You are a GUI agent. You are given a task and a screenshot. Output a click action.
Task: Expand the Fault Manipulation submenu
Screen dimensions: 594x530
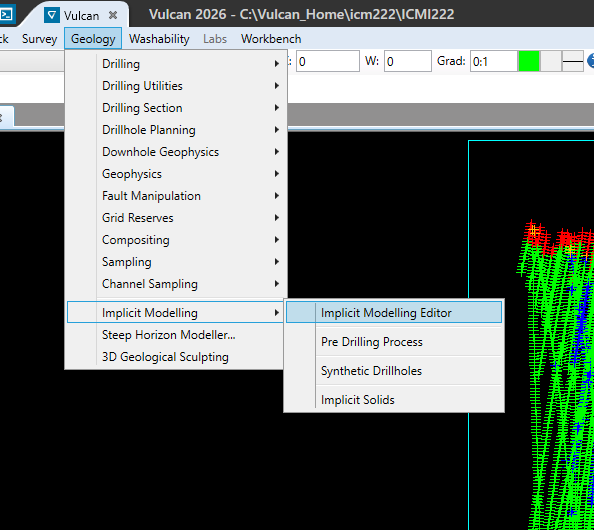[x=177, y=196]
